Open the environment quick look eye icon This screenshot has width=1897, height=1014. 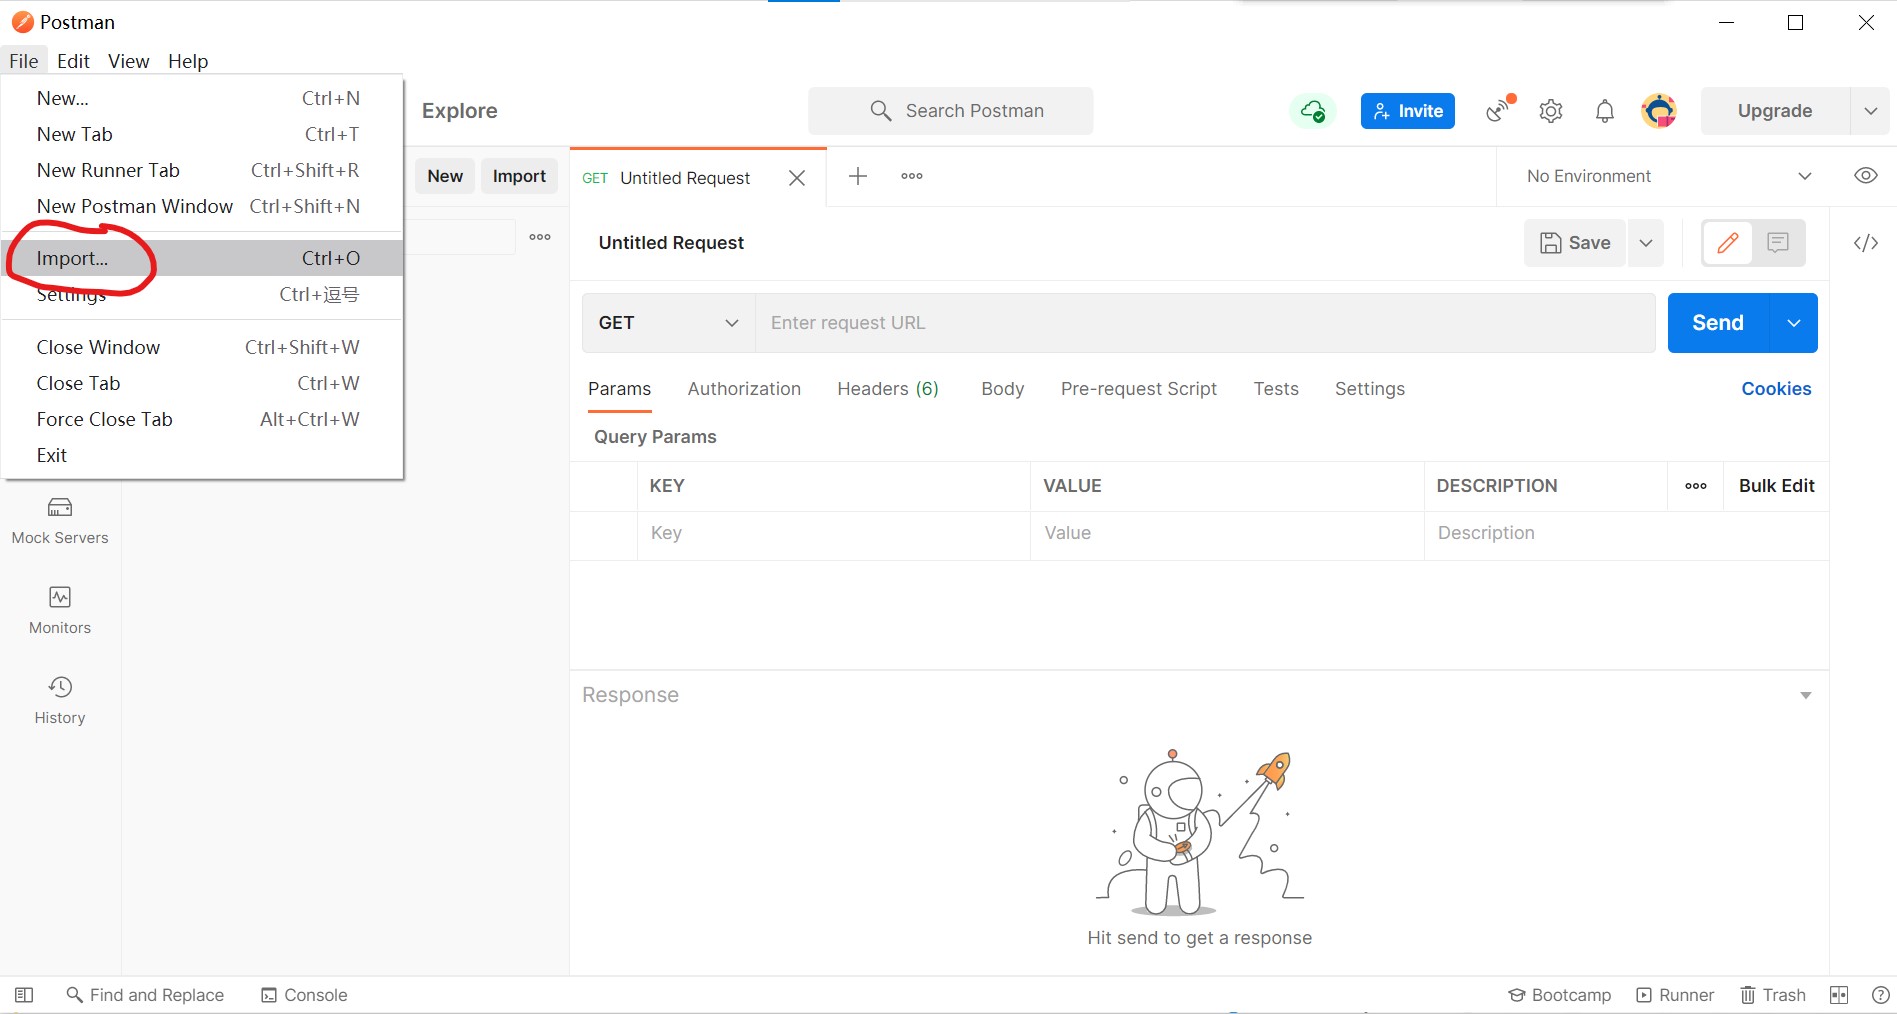[x=1865, y=176]
